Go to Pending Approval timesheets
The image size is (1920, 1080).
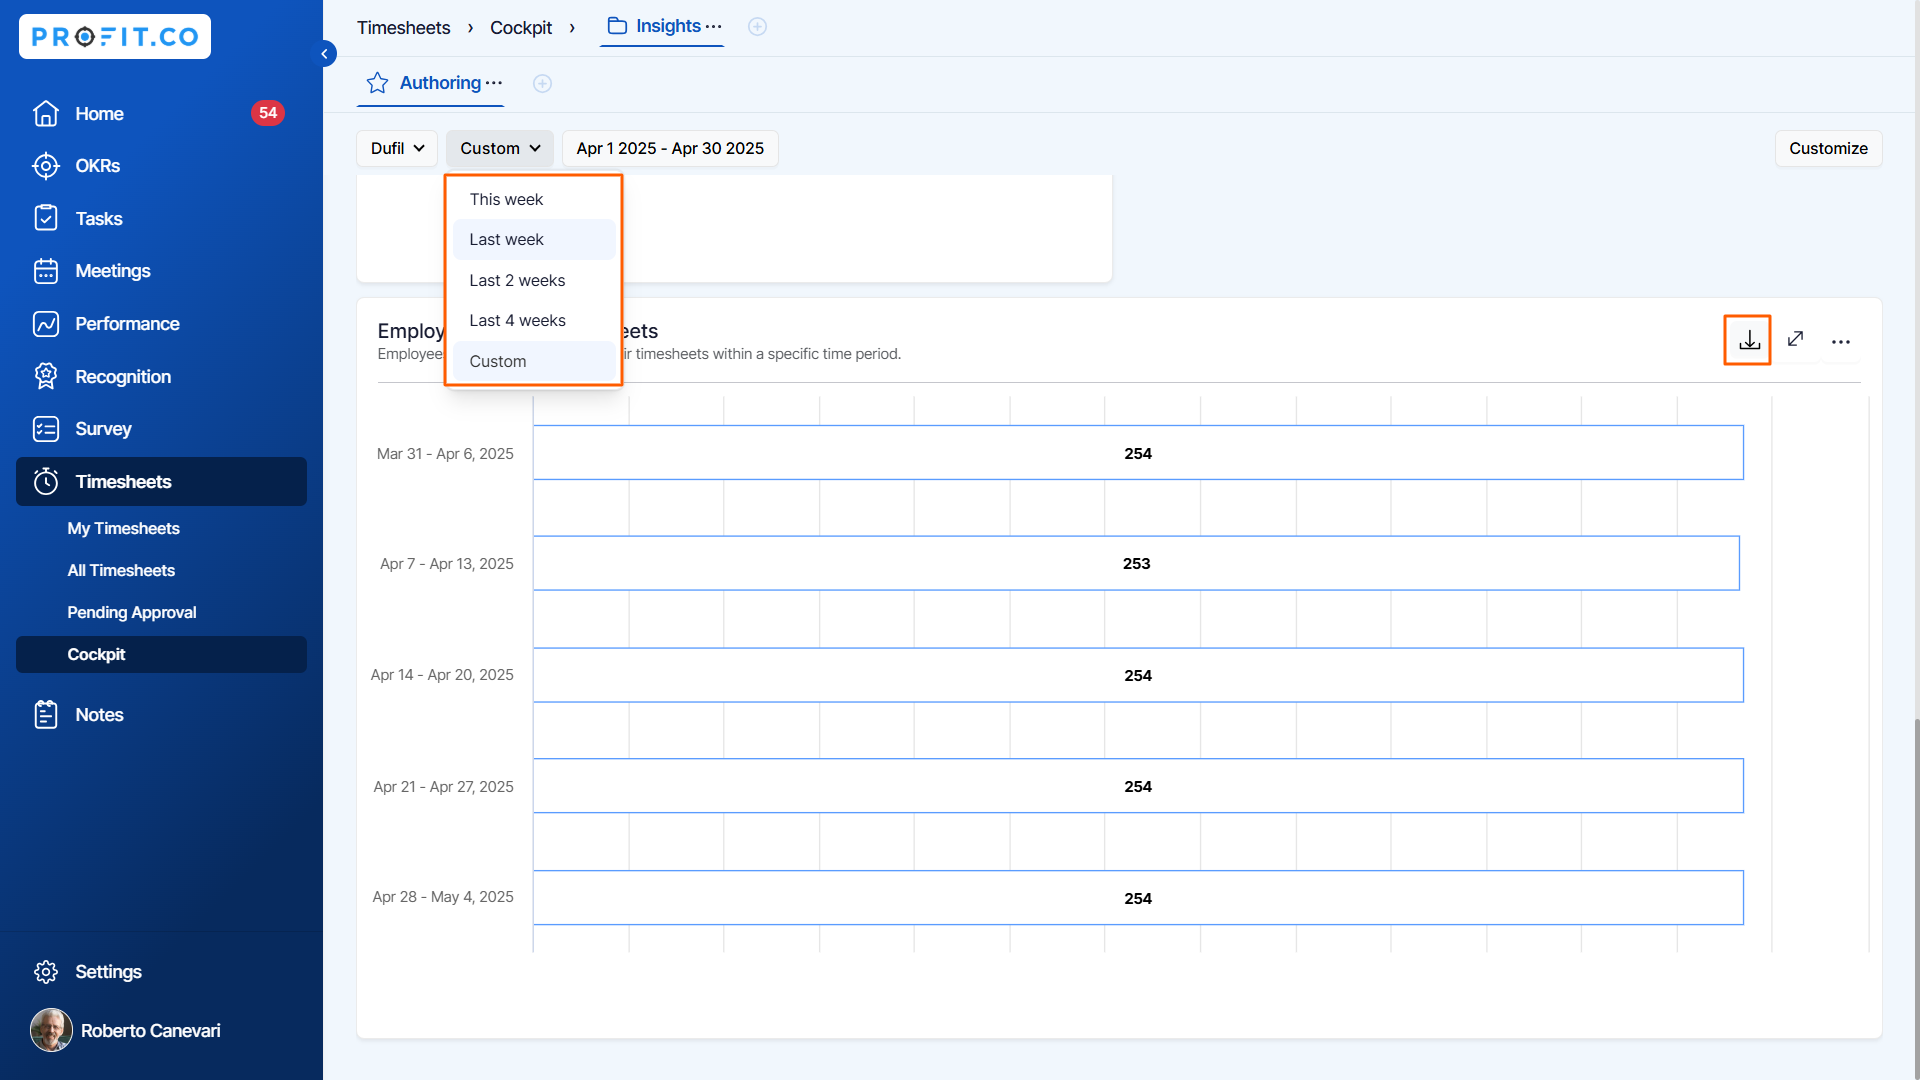tap(131, 612)
